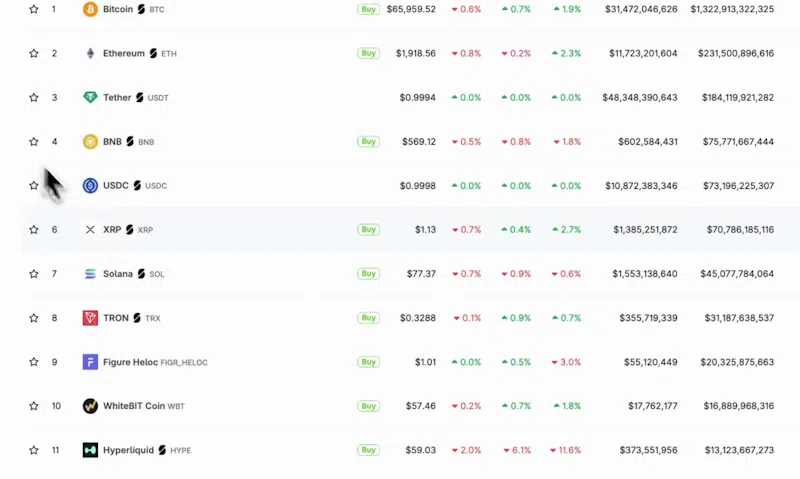Toggle the star for XRP row
The width and height of the screenshot is (800, 479).
point(34,230)
